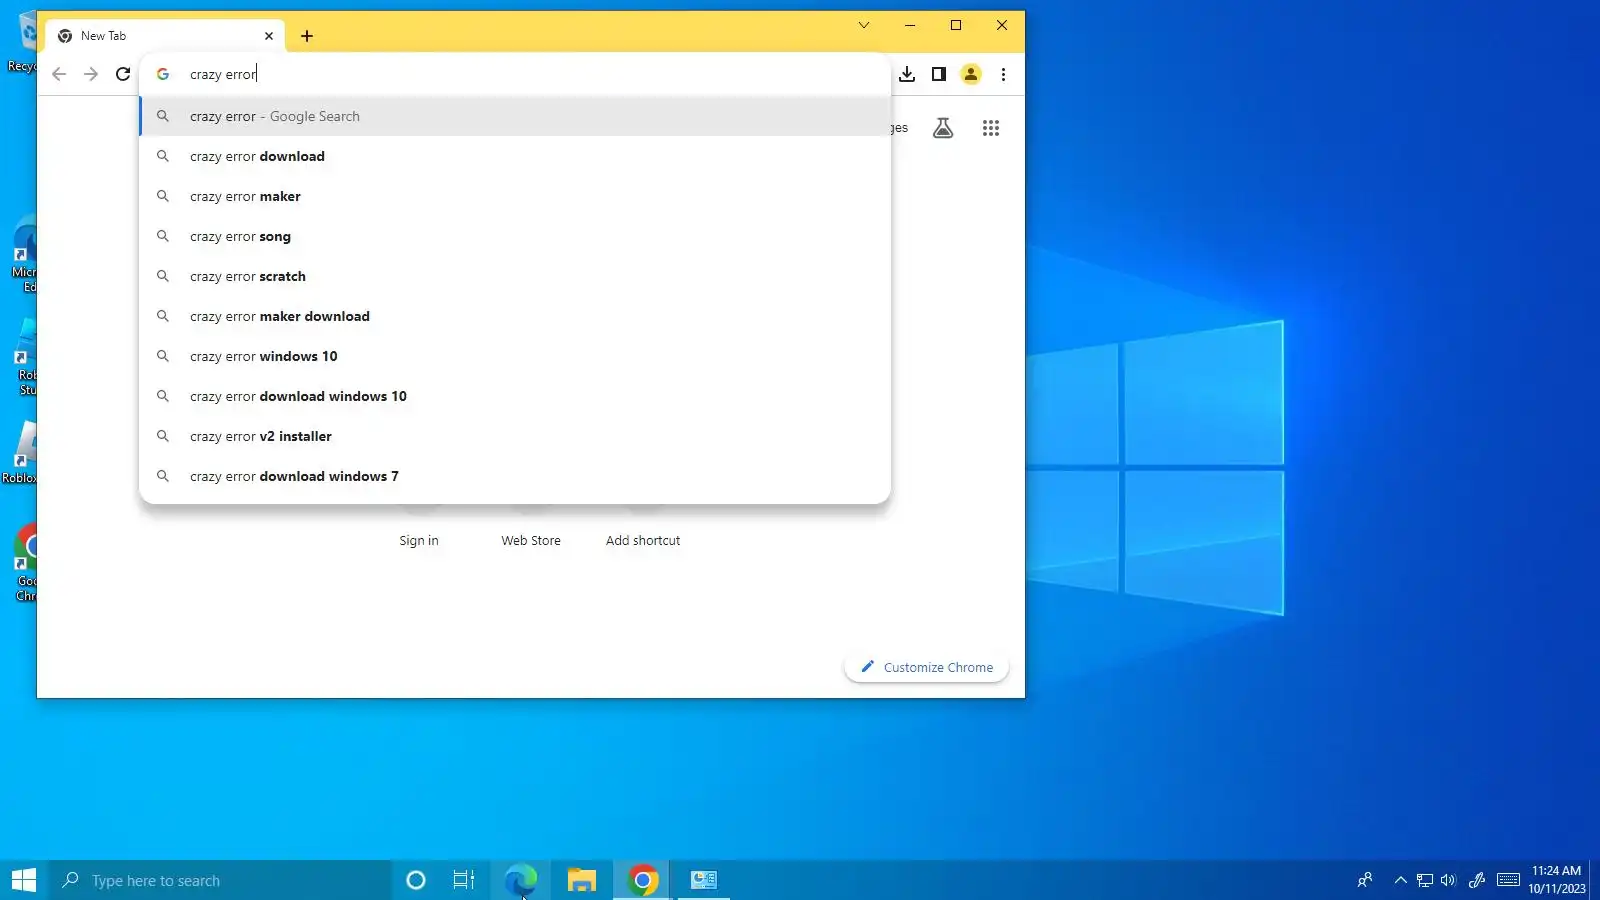Viewport: 1600px width, 900px height.
Task: Open File Explorer from the taskbar
Action: click(582, 880)
